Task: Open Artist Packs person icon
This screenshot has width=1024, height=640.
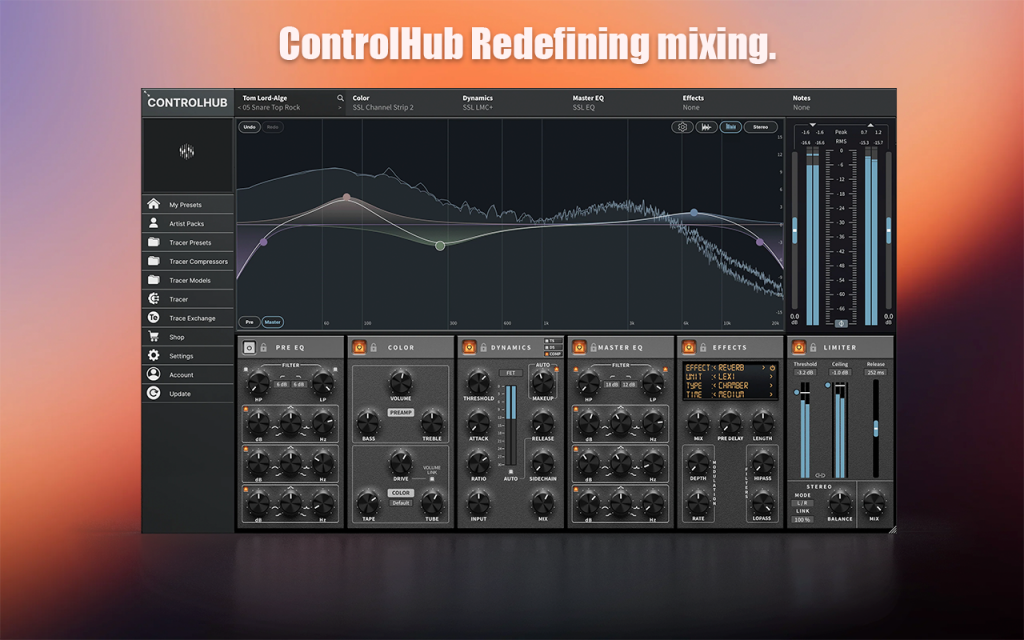Action: (x=153, y=223)
